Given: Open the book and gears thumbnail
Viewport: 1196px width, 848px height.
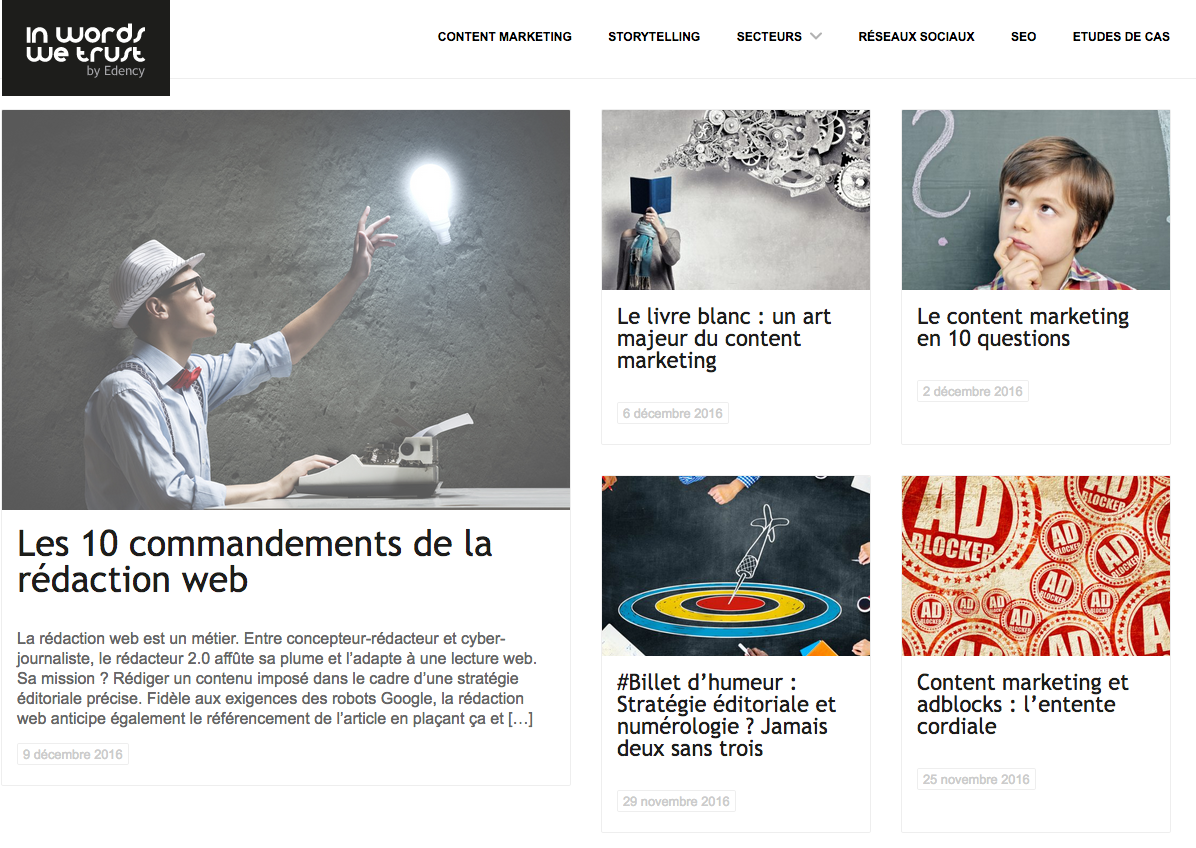Looking at the screenshot, I should coord(735,200).
